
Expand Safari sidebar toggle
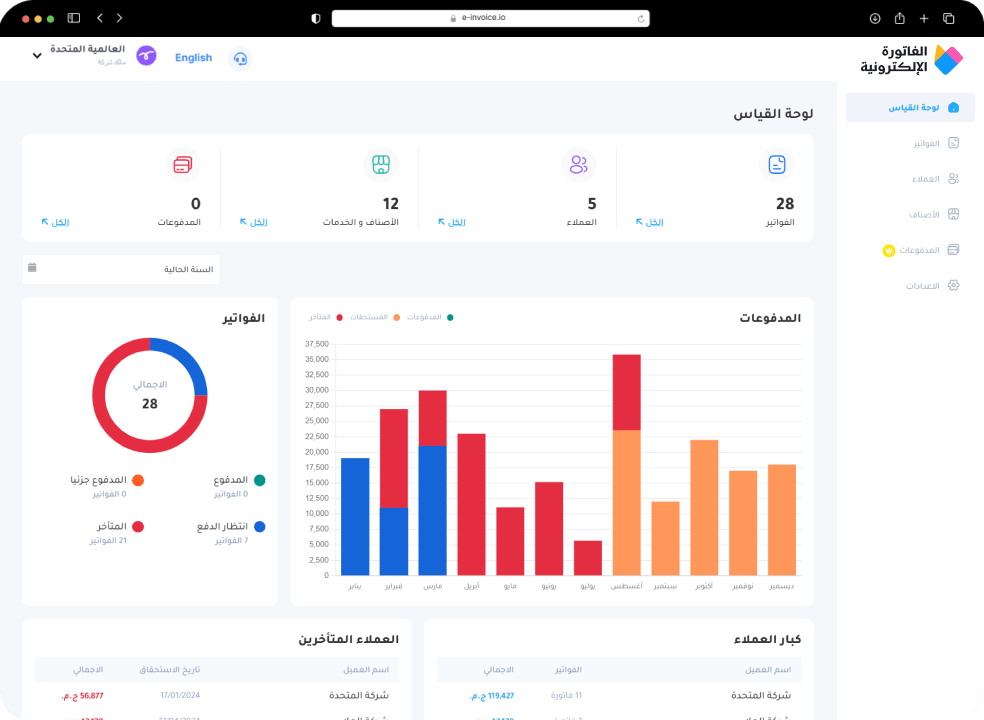(74, 18)
